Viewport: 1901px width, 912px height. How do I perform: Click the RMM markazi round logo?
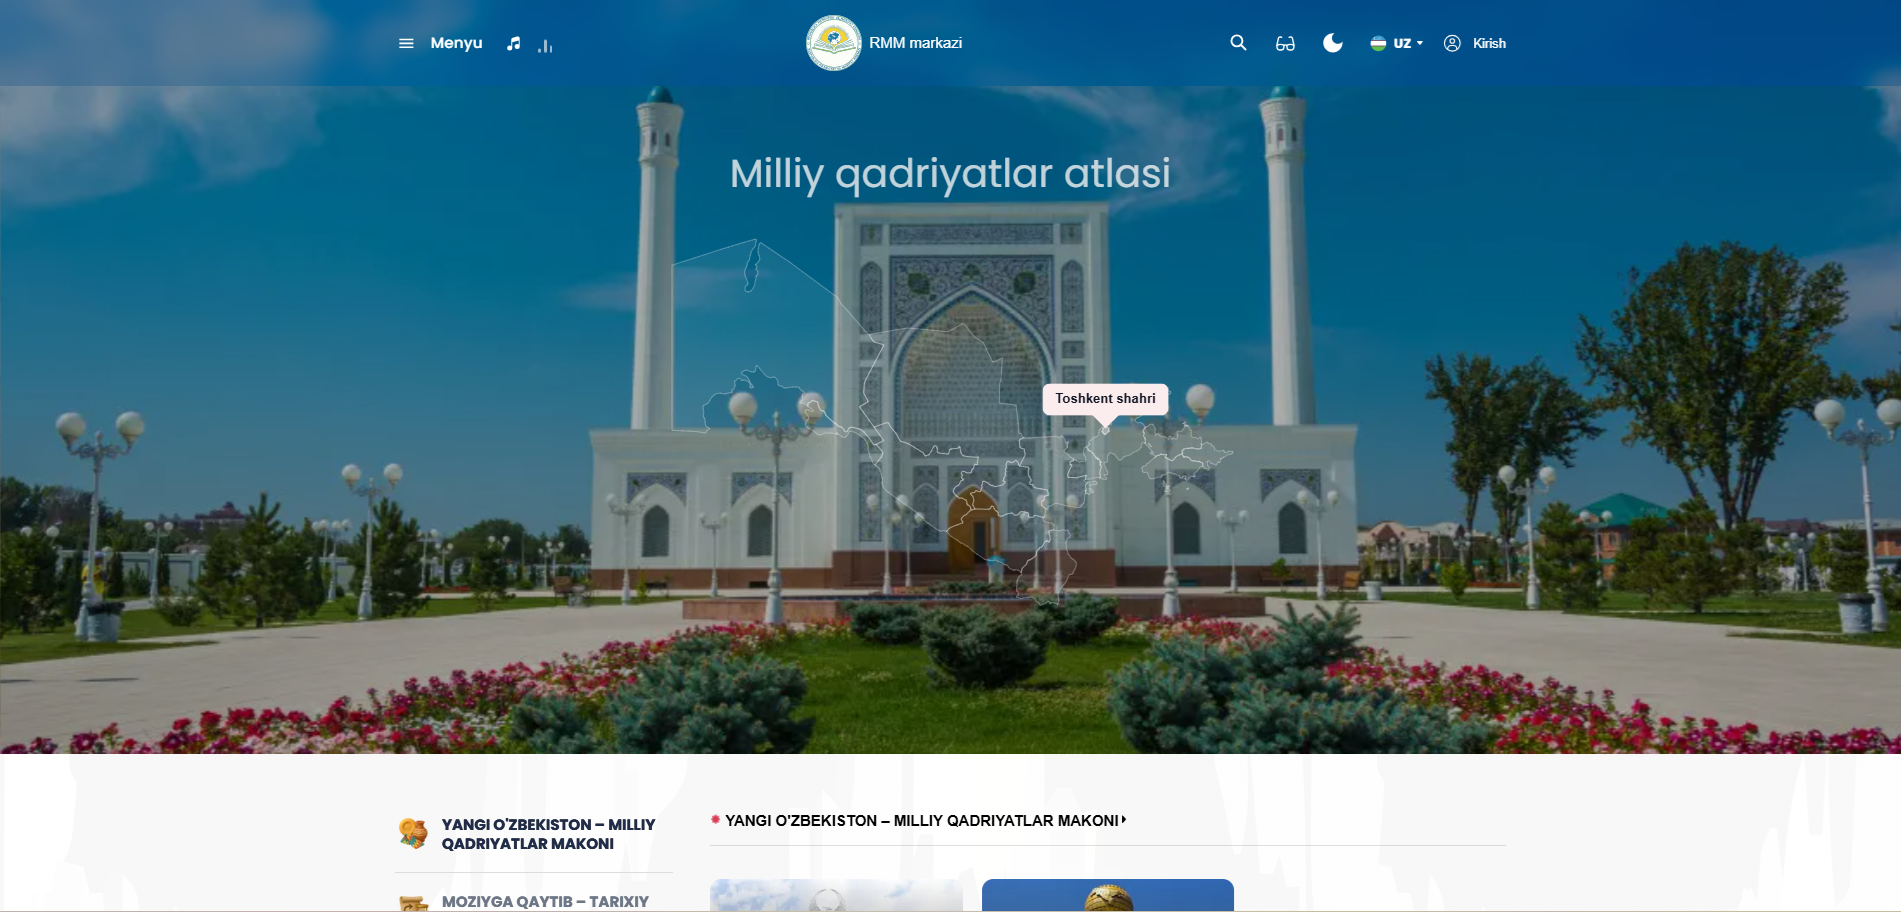833,43
